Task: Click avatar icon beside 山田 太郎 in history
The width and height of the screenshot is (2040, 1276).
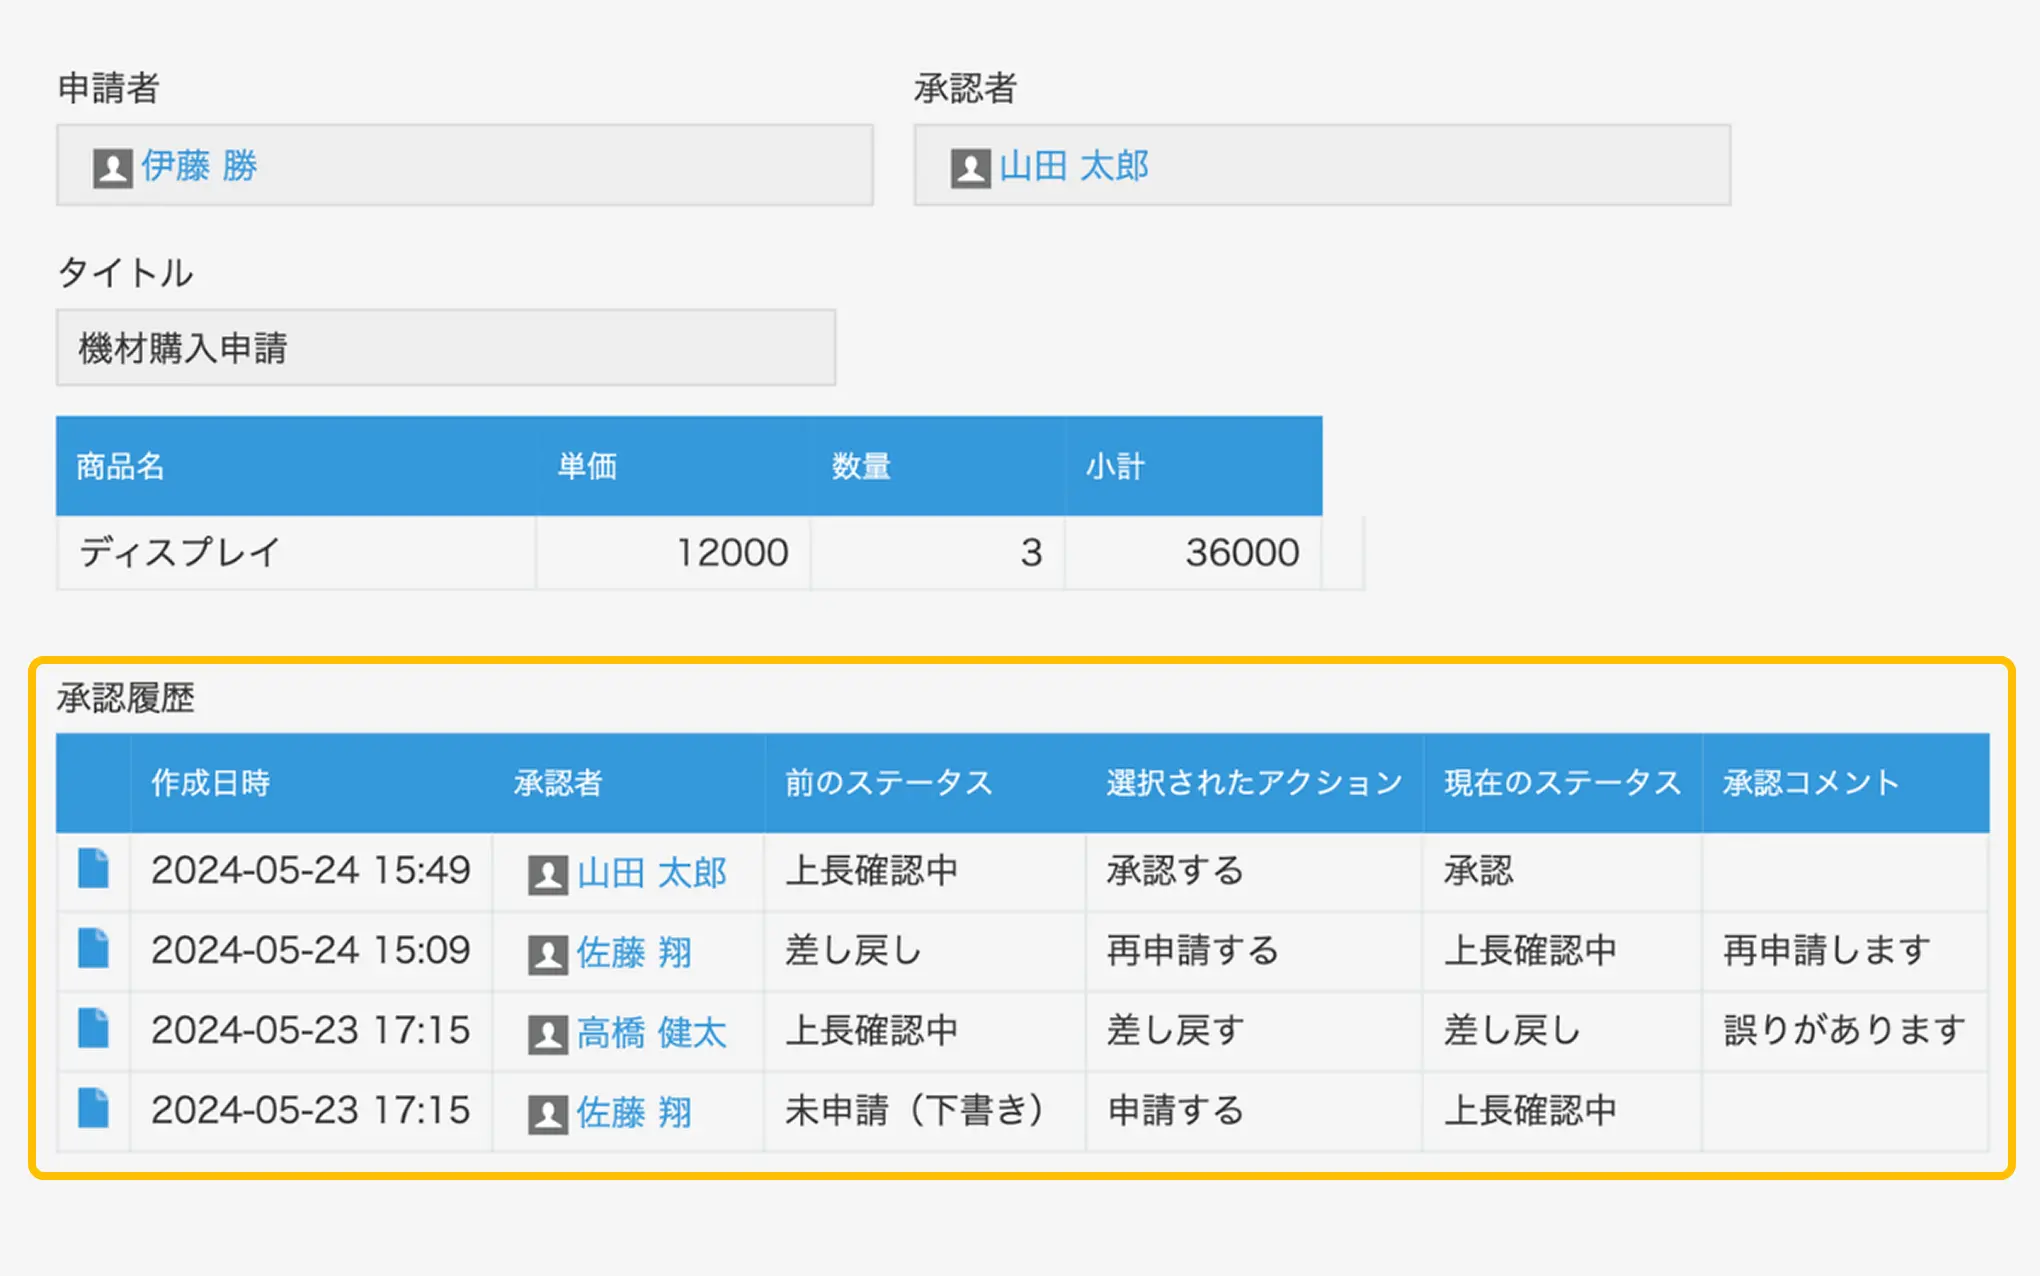Action: pyautogui.click(x=547, y=874)
